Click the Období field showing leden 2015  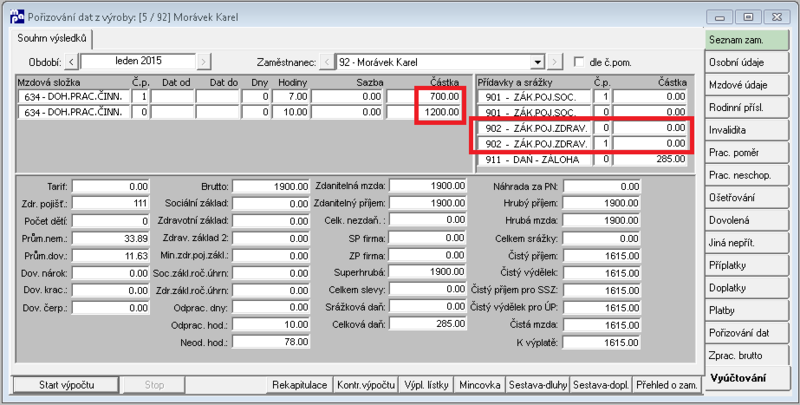(138, 61)
